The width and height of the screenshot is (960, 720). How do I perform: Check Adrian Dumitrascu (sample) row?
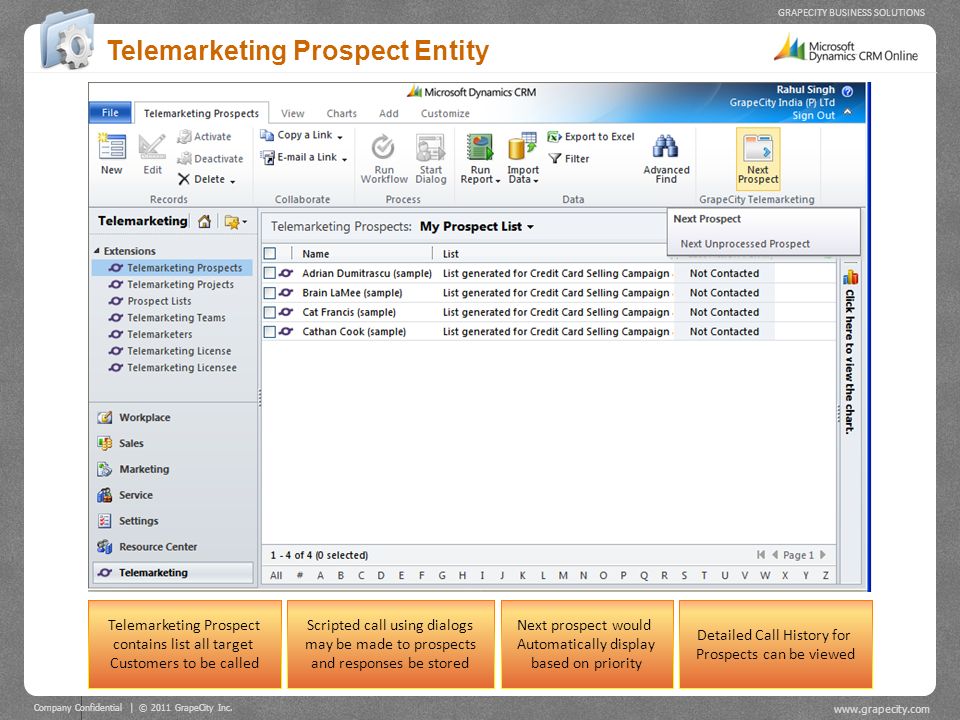click(269, 273)
